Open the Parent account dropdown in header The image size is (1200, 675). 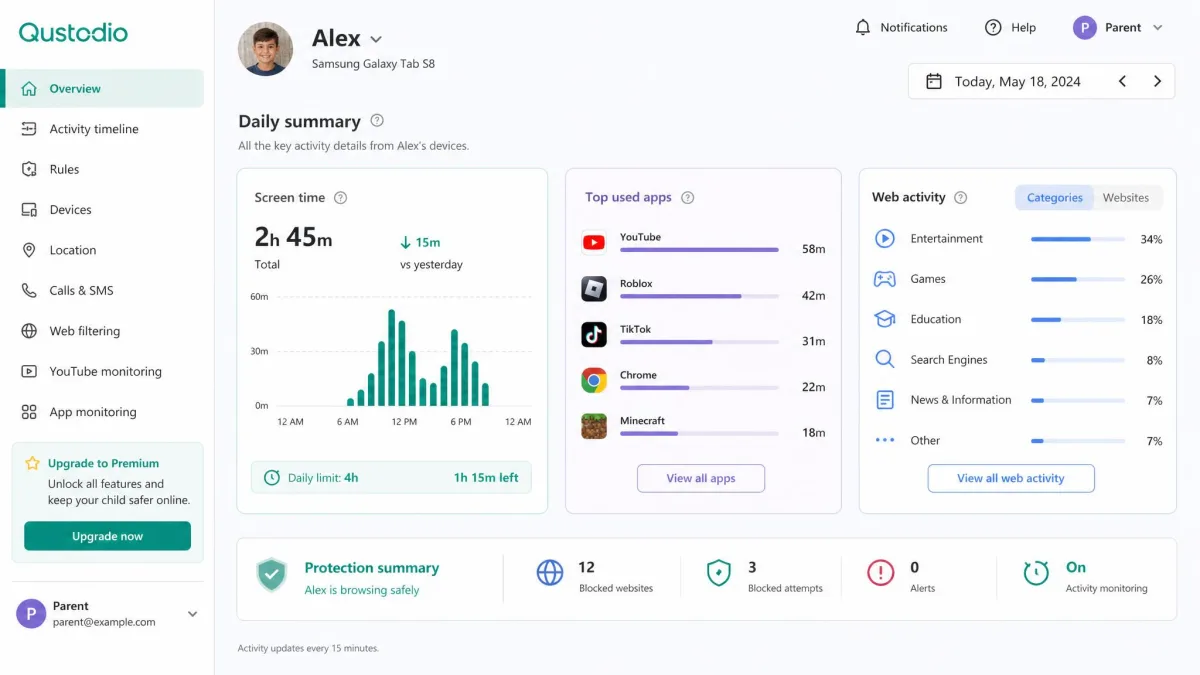[1118, 27]
